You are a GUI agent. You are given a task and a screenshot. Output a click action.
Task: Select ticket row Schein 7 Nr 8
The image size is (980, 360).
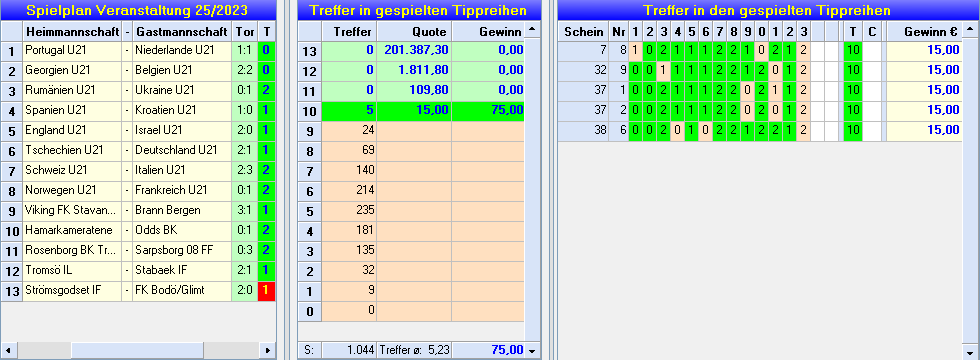(759, 51)
